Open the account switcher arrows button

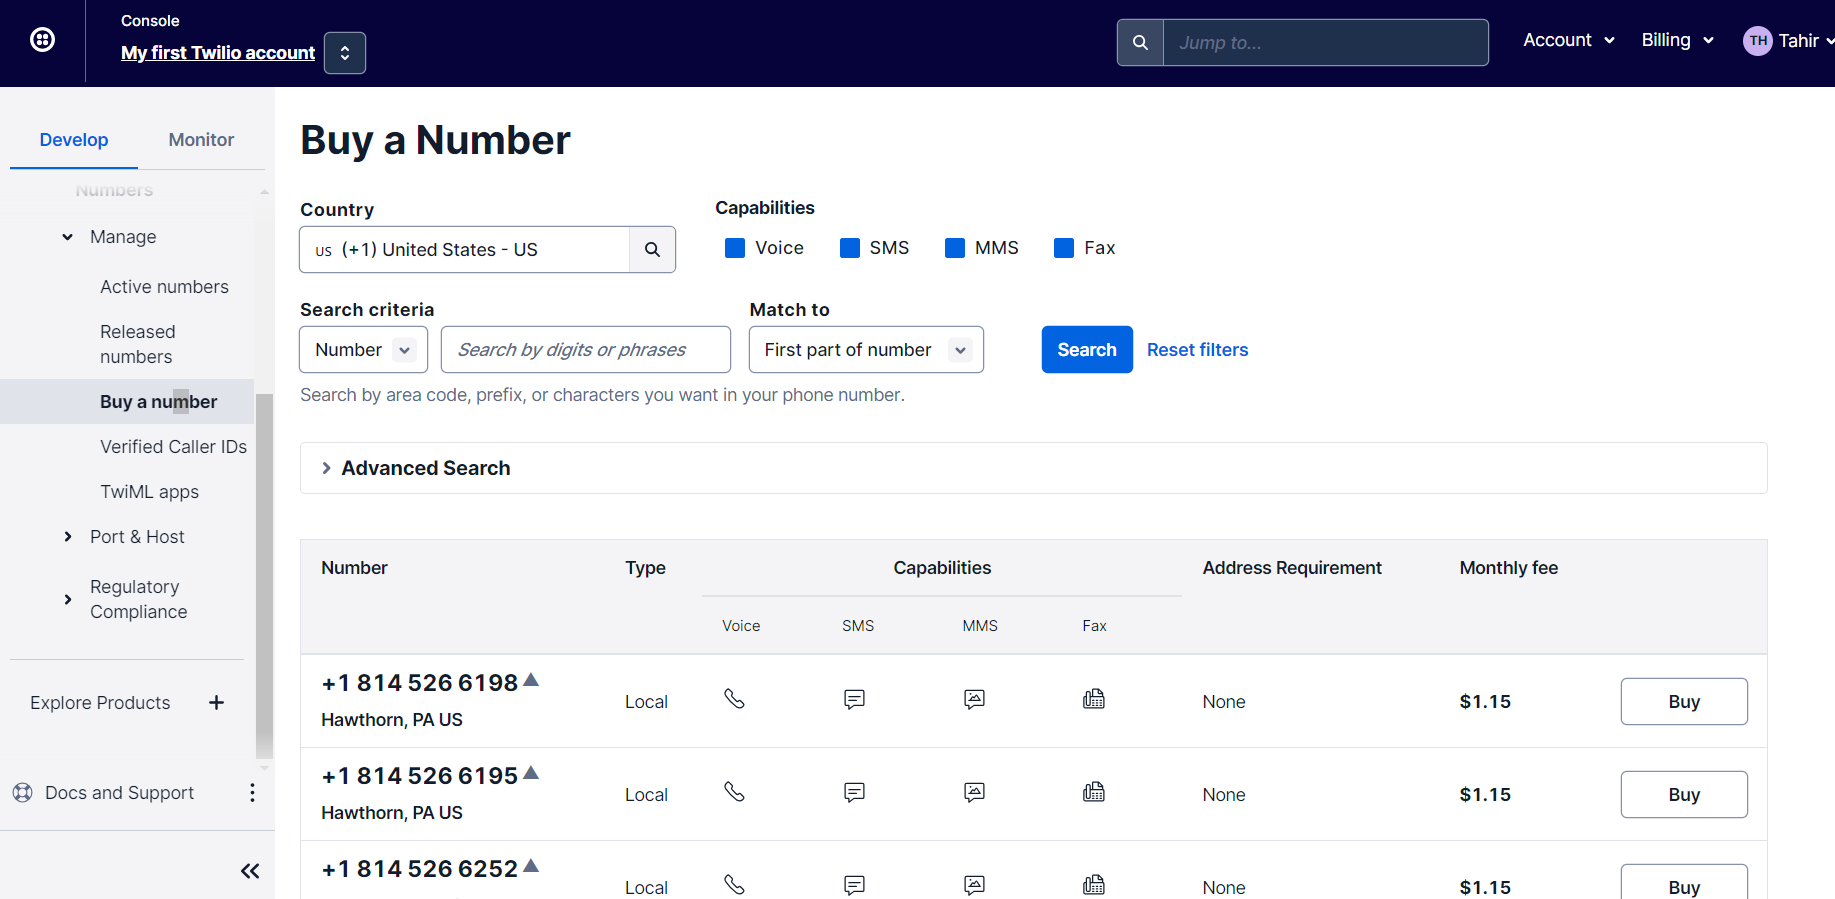[345, 53]
